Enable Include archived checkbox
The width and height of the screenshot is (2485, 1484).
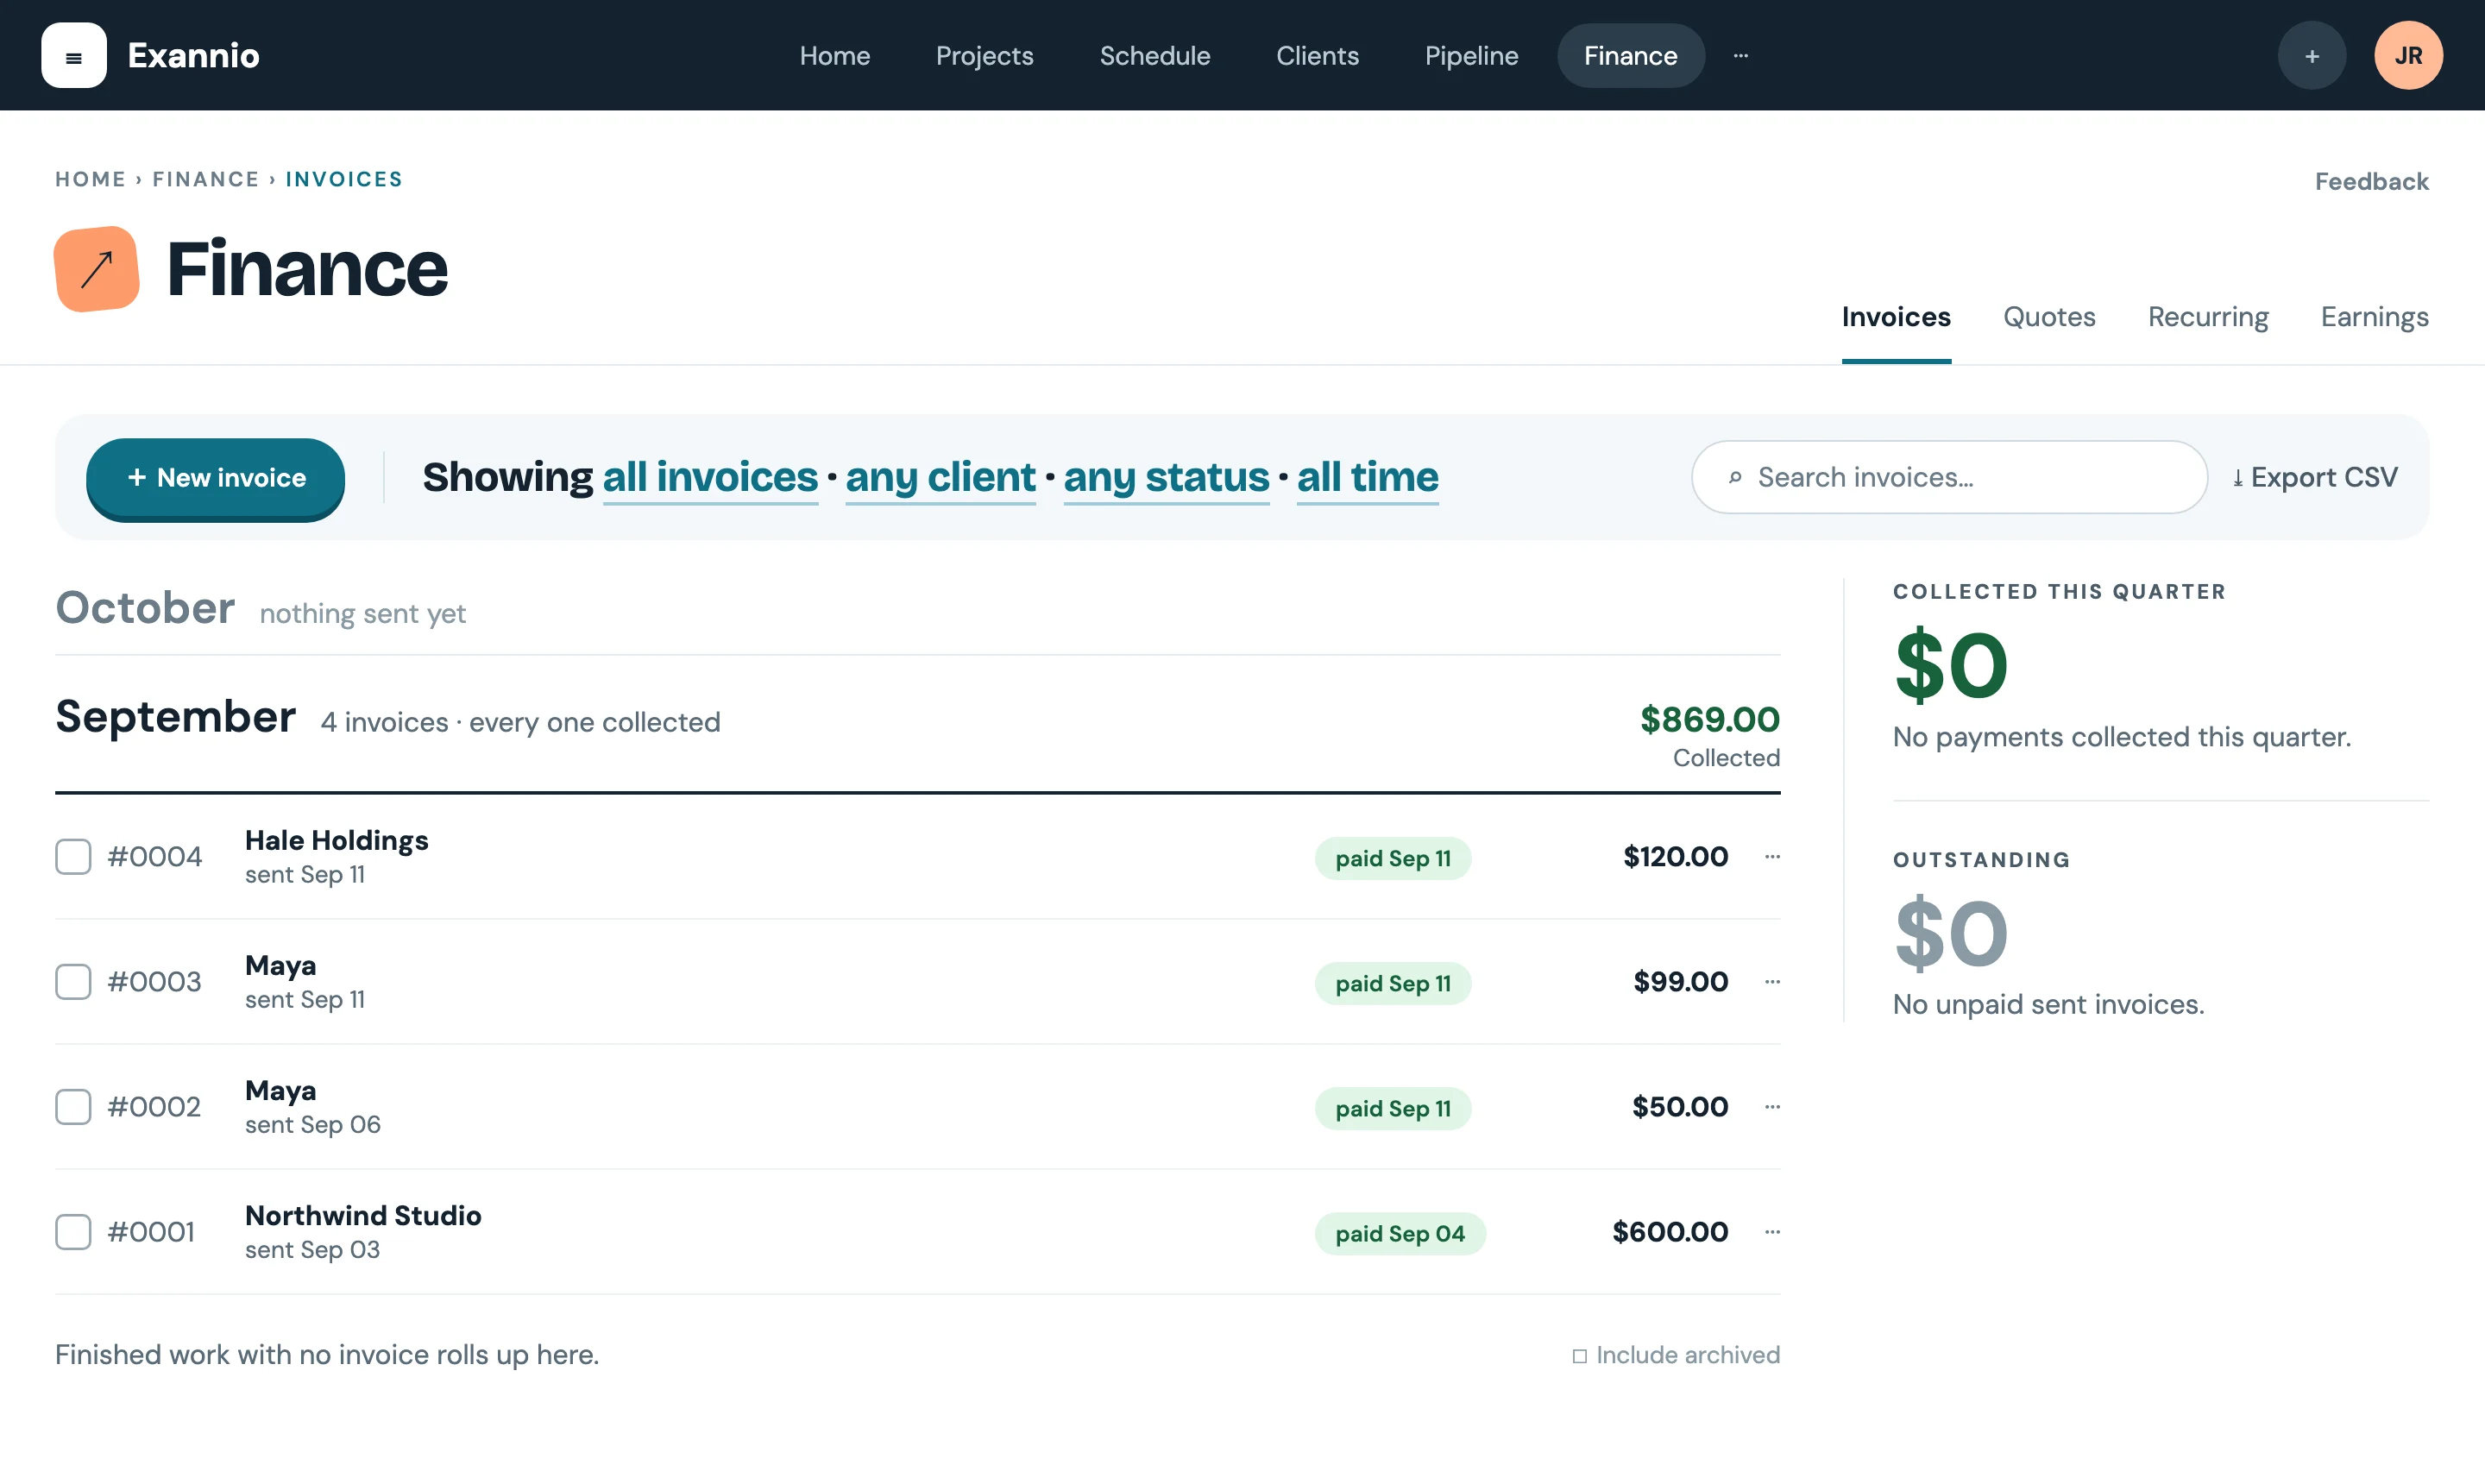click(1579, 1356)
